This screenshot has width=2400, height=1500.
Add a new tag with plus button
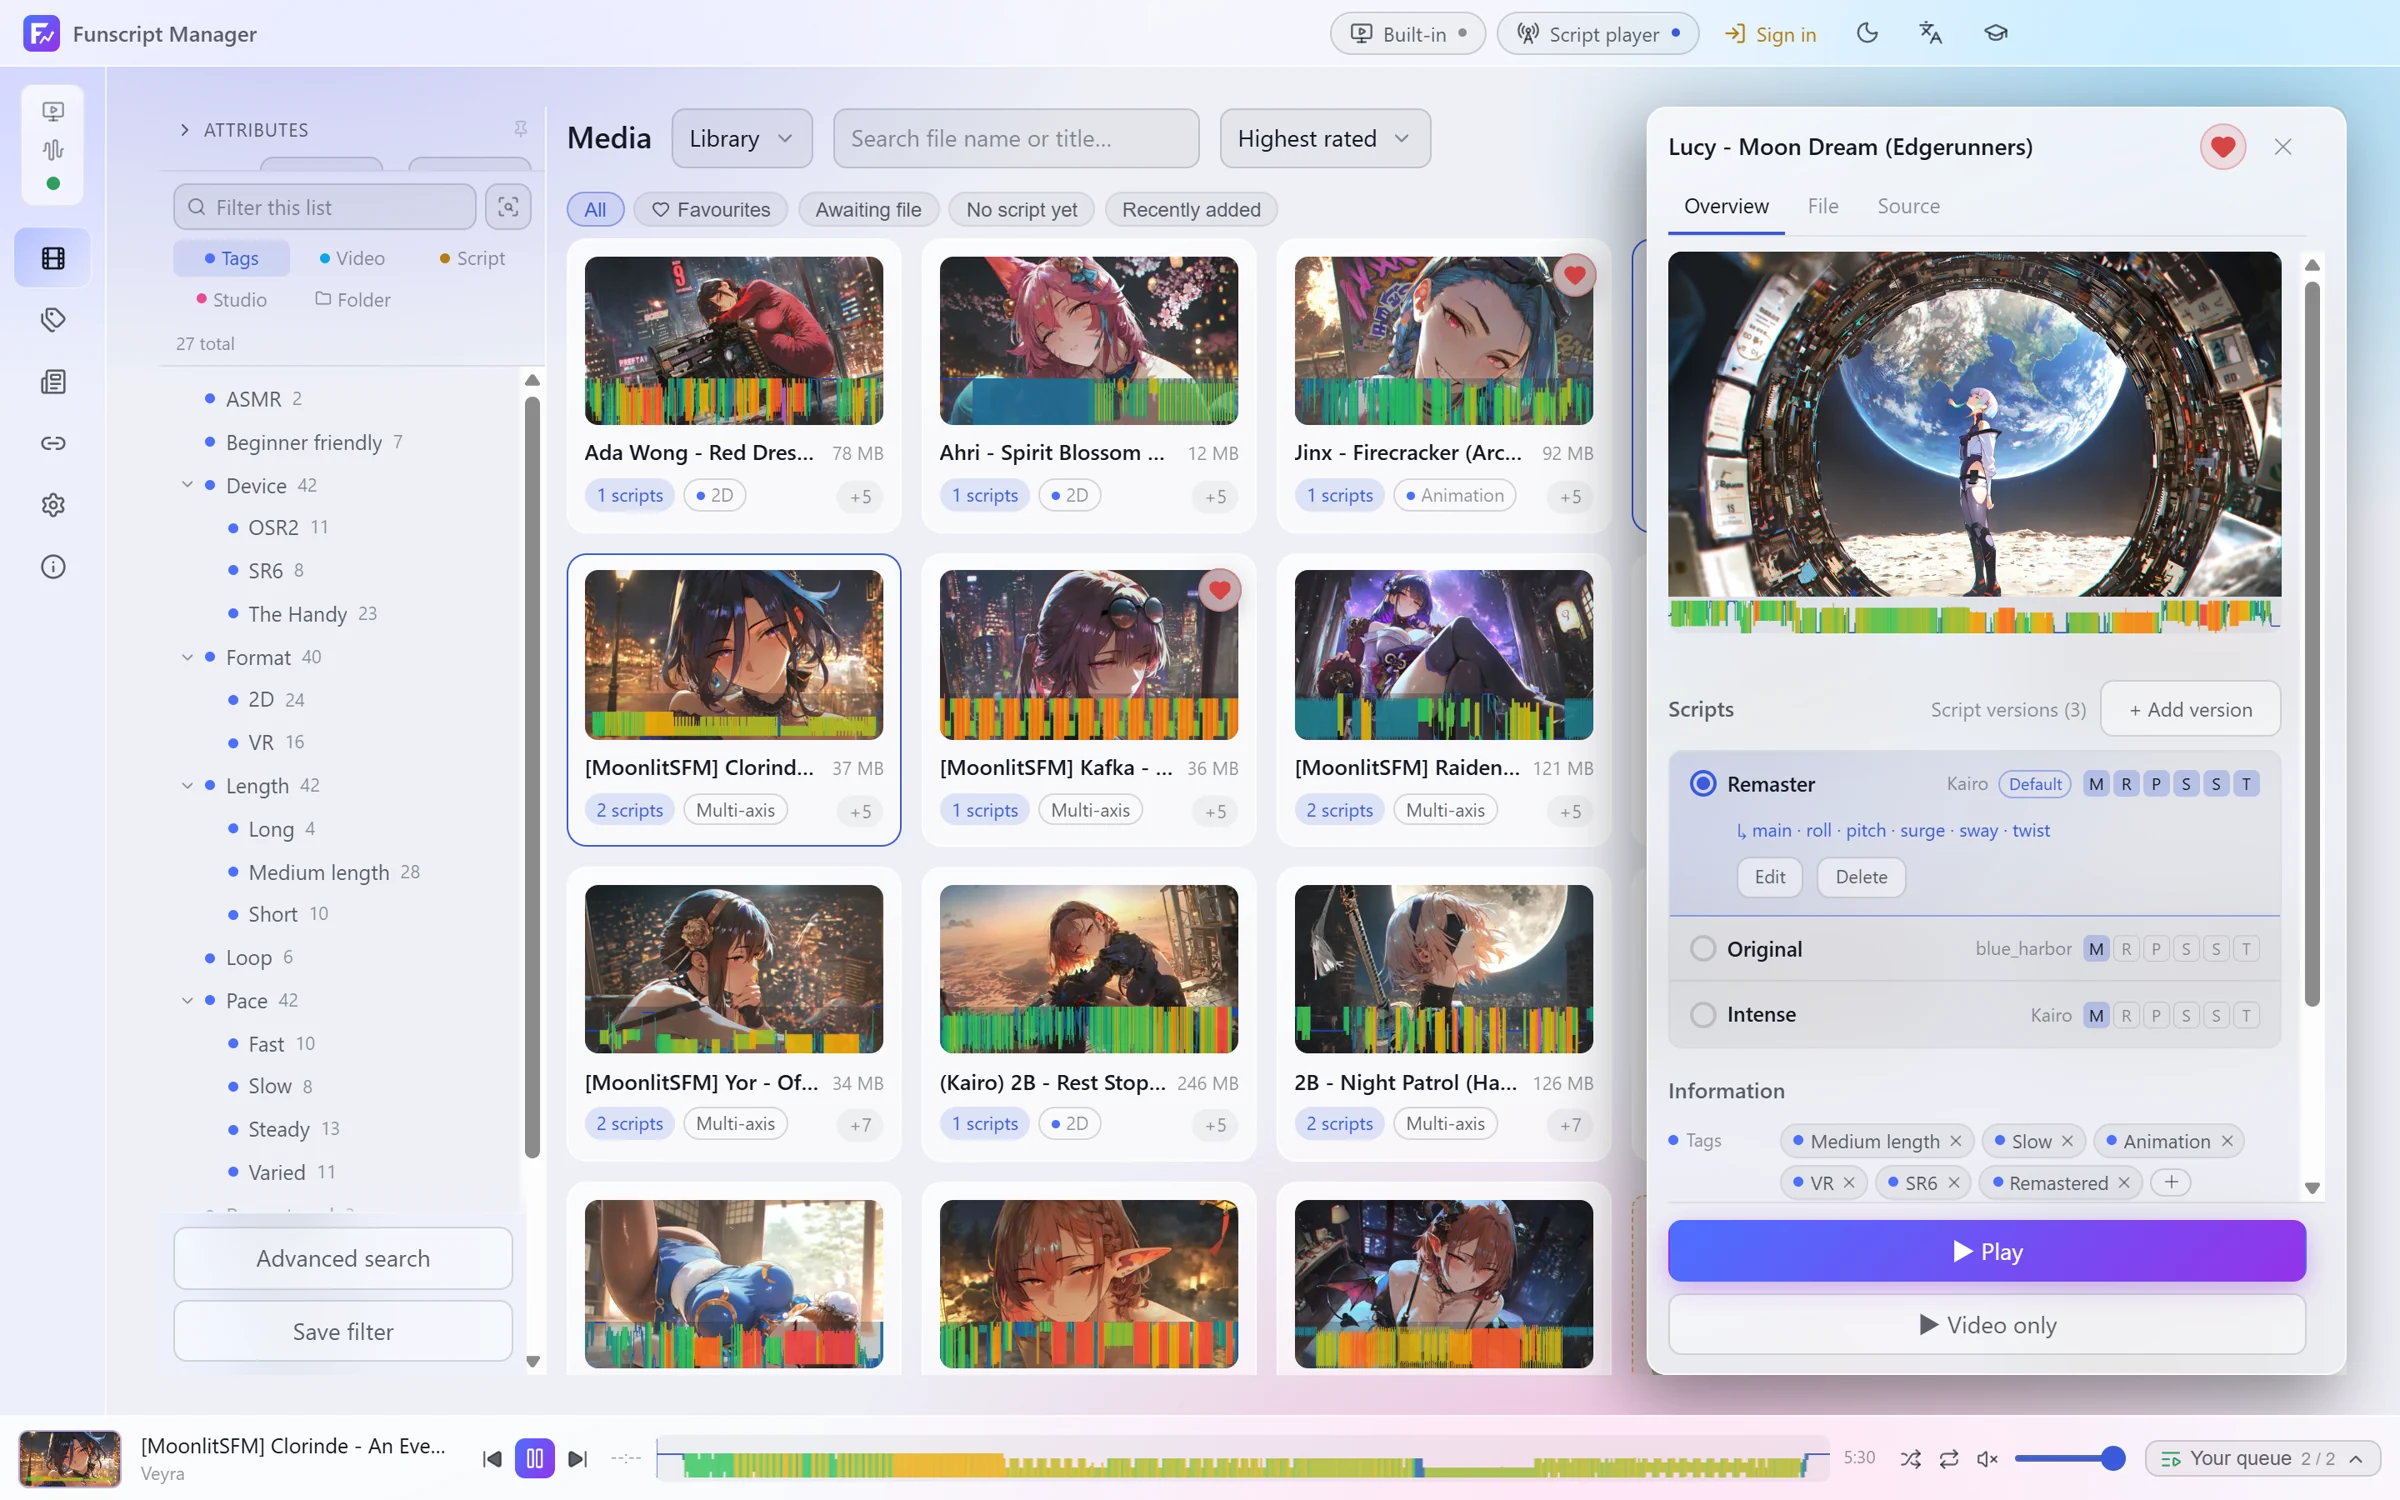click(x=2171, y=1183)
